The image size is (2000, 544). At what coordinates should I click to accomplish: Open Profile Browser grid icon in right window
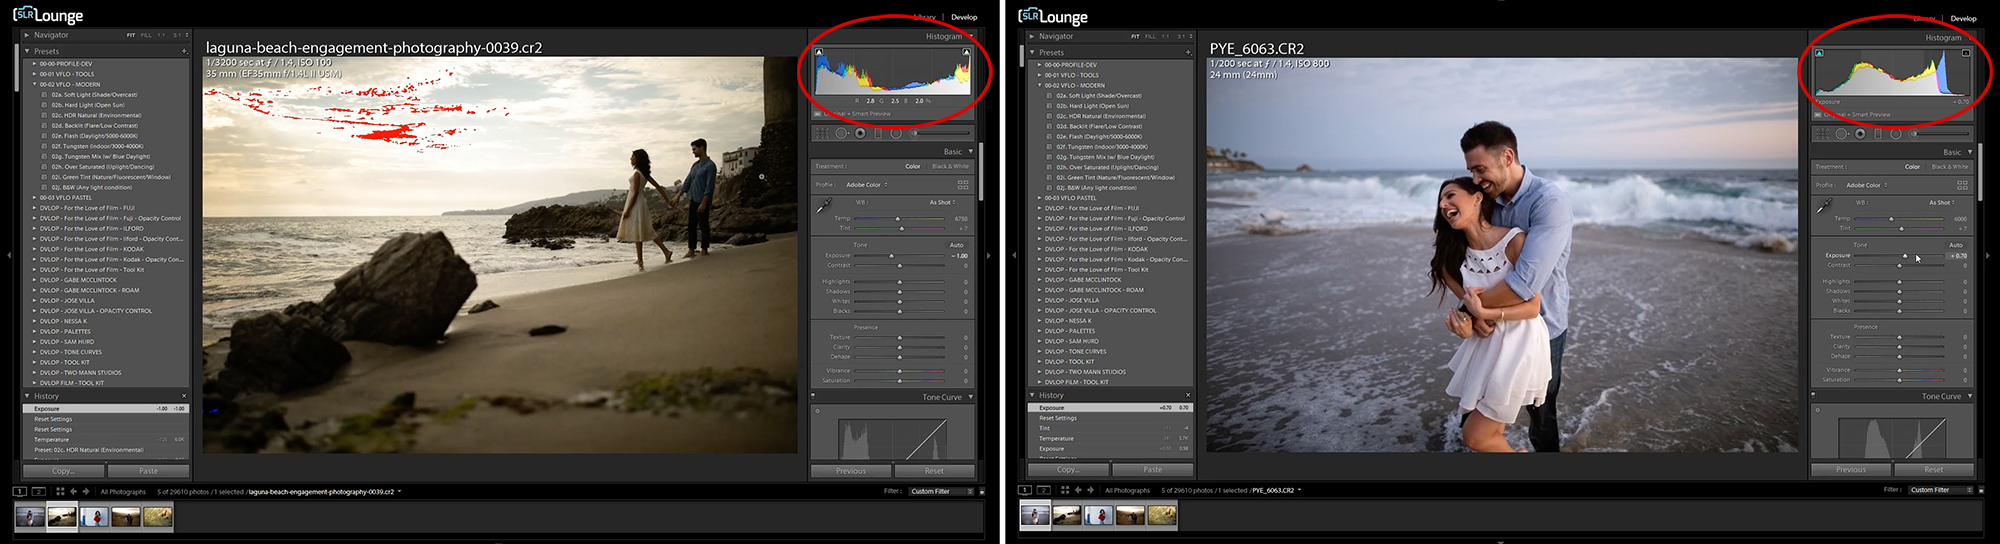pos(1962,185)
